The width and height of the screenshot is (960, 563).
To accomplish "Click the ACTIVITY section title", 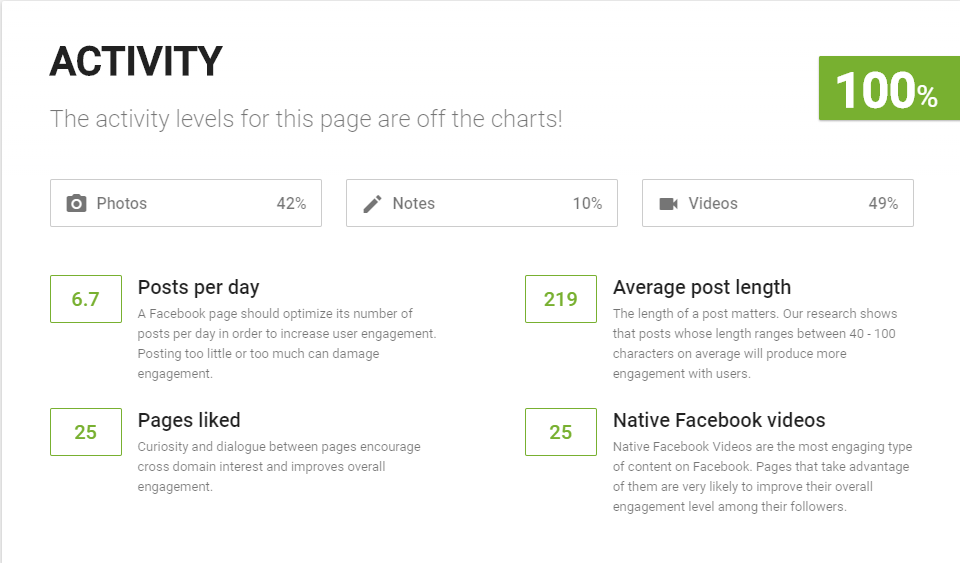I will coord(136,62).
